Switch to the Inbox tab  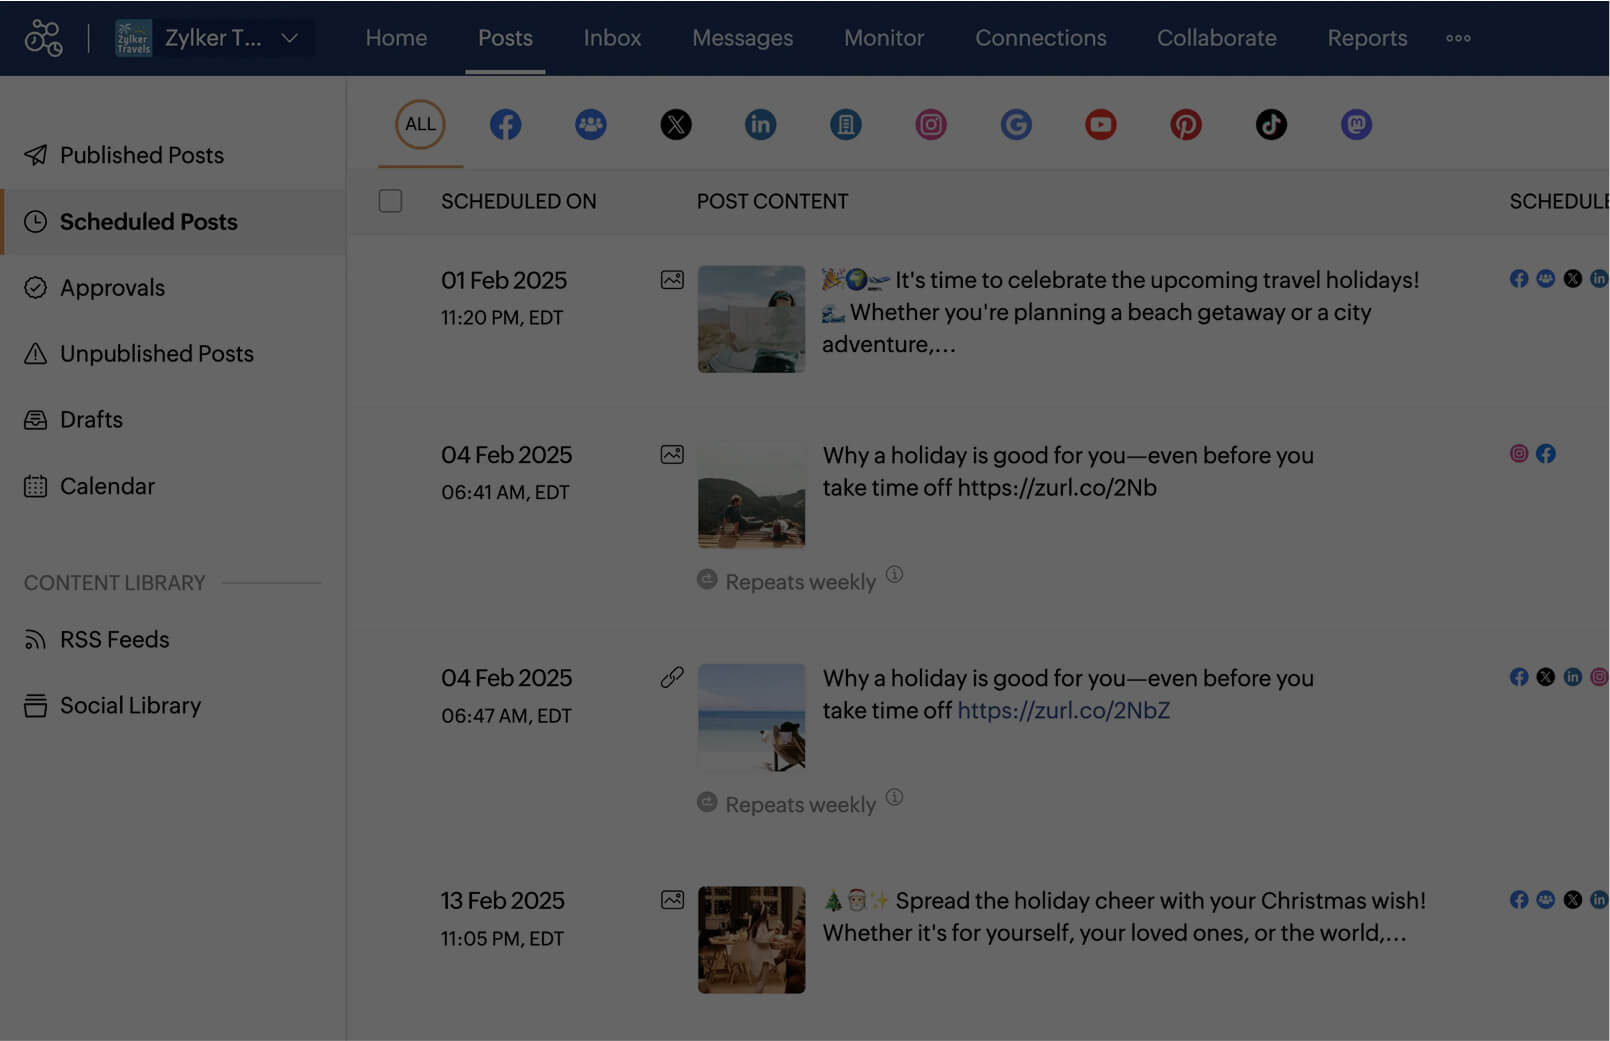[611, 38]
